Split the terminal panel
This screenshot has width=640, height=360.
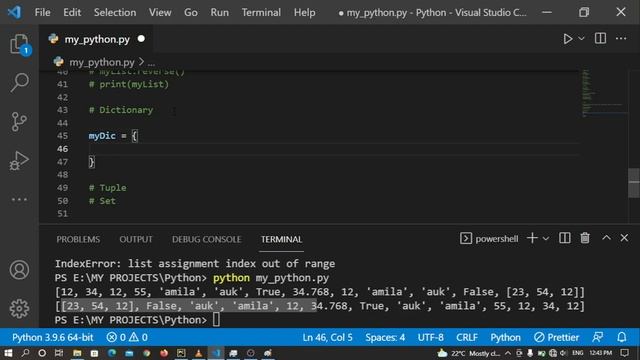[564, 238]
